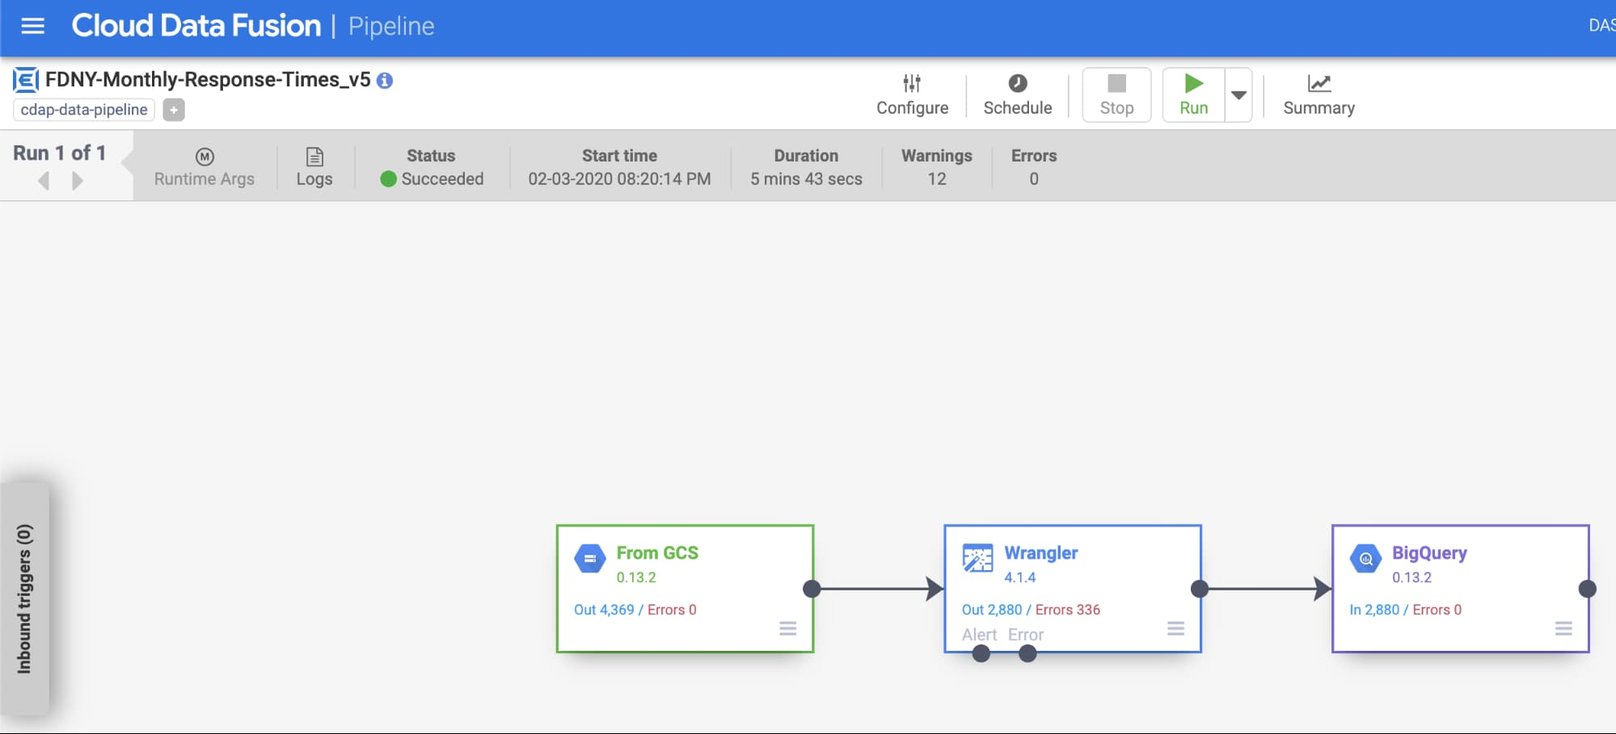1616x734 pixels.
Task: Click the Succeeded status indicator
Action: coord(432,179)
